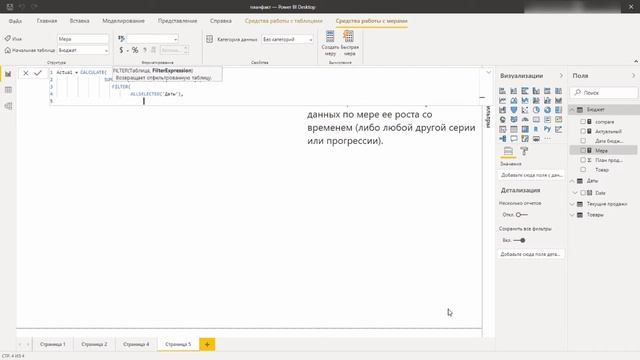The width and height of the screenshot is (640, 360).
Task: Open the Format paint-roller tab in Visualizations
Action: 524,151
